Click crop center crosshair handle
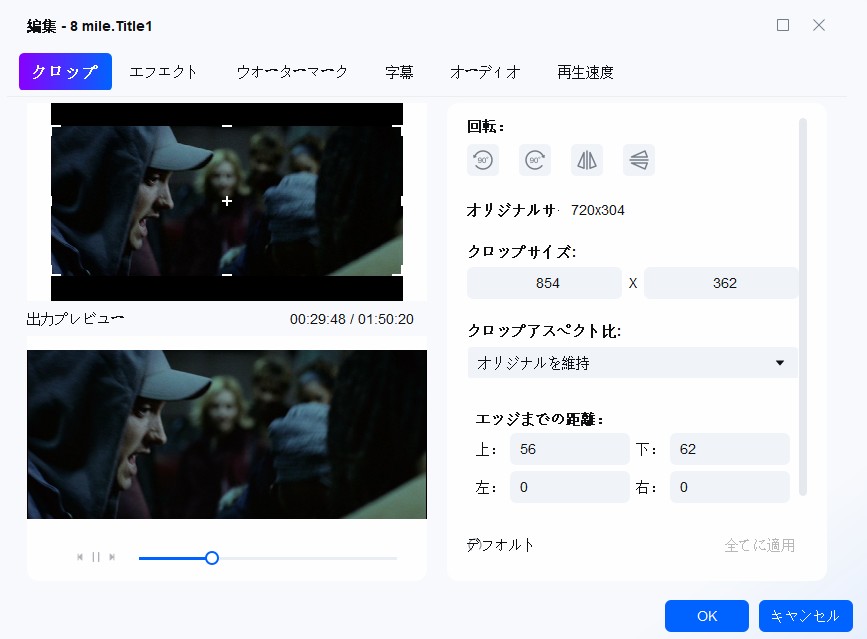The height and width of the screenshot is (639, 867). click(x=227, y=201)
